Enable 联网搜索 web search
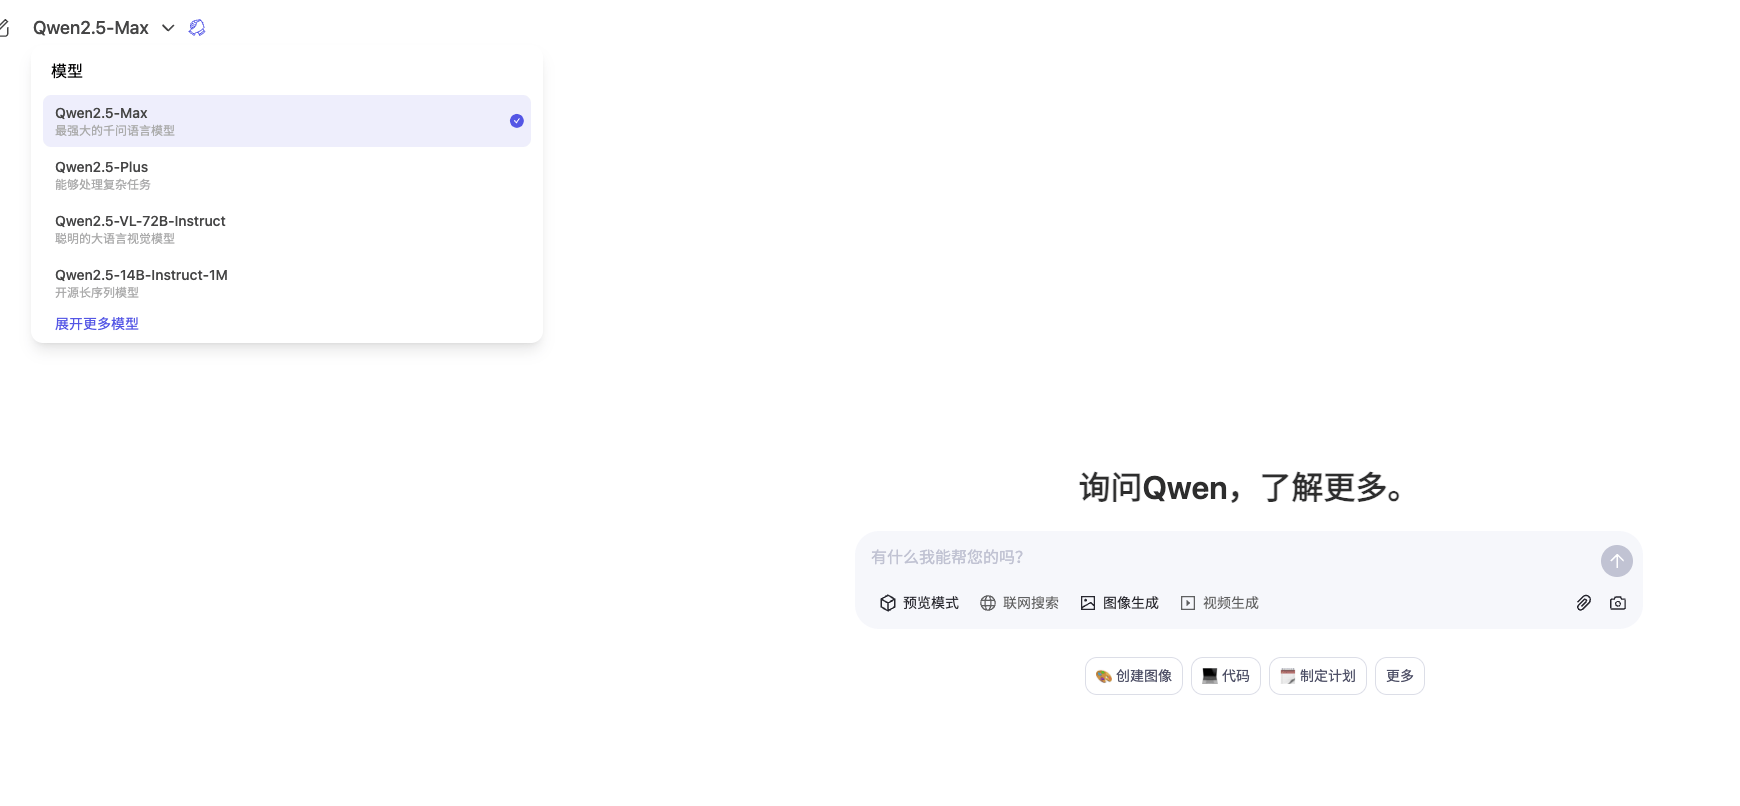The height and width of the screenshot is (806, 1740). click(x=1019, y=603)
